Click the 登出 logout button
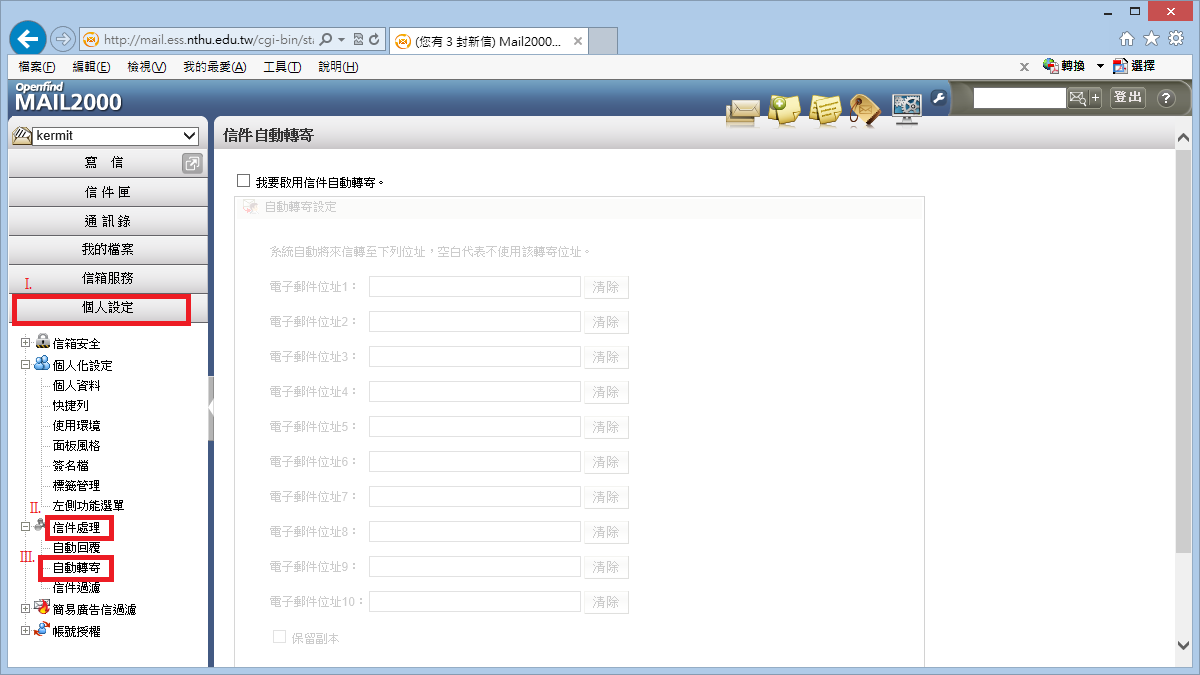1200x675 pixels. pos(1127,97)
